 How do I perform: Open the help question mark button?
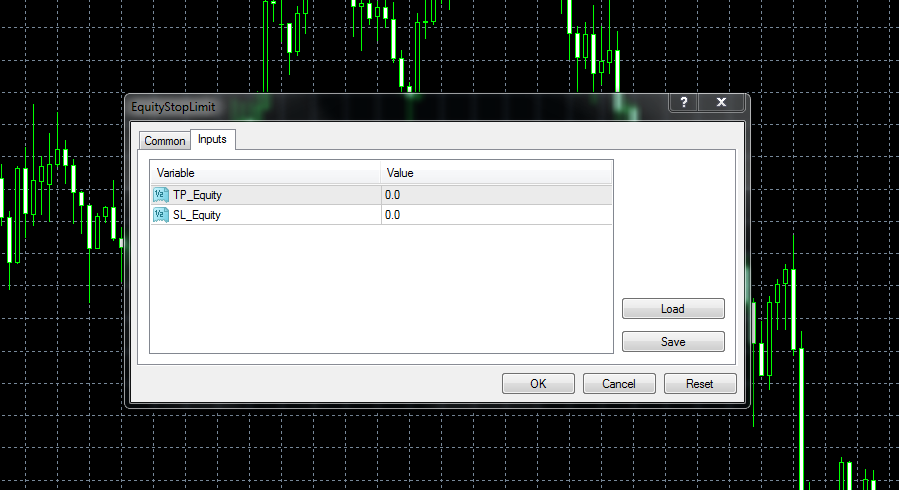pos(683,102)
